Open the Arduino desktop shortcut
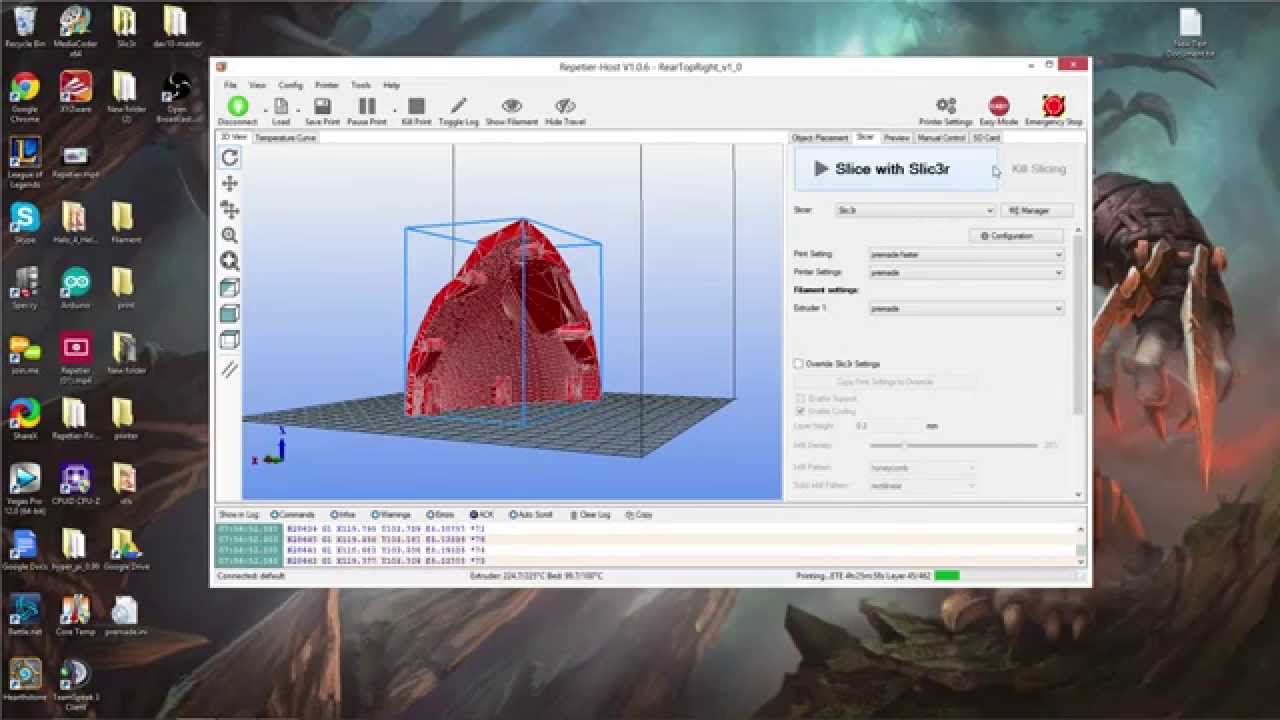 pos(75,290)
